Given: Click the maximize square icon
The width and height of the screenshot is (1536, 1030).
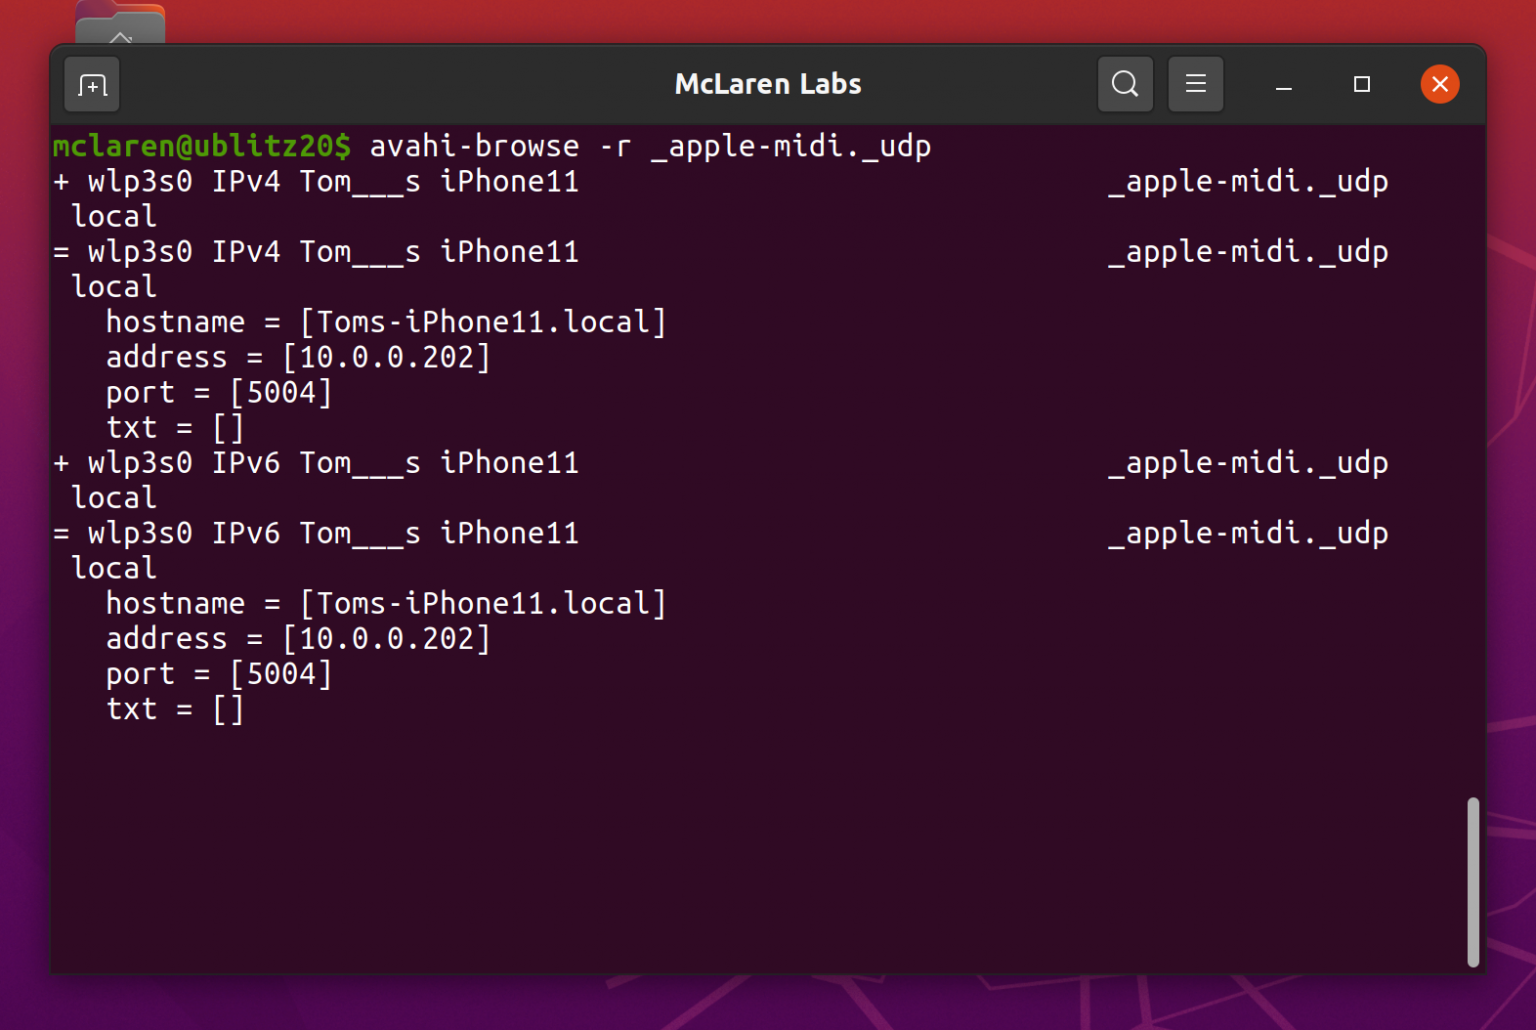Looking at the screenshot, I should (1361, 84).
